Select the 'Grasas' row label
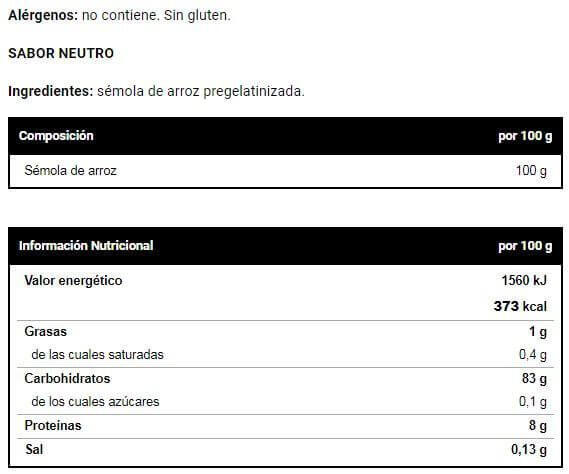This screenshot has width=569, height=474. [x=45, y=332]
